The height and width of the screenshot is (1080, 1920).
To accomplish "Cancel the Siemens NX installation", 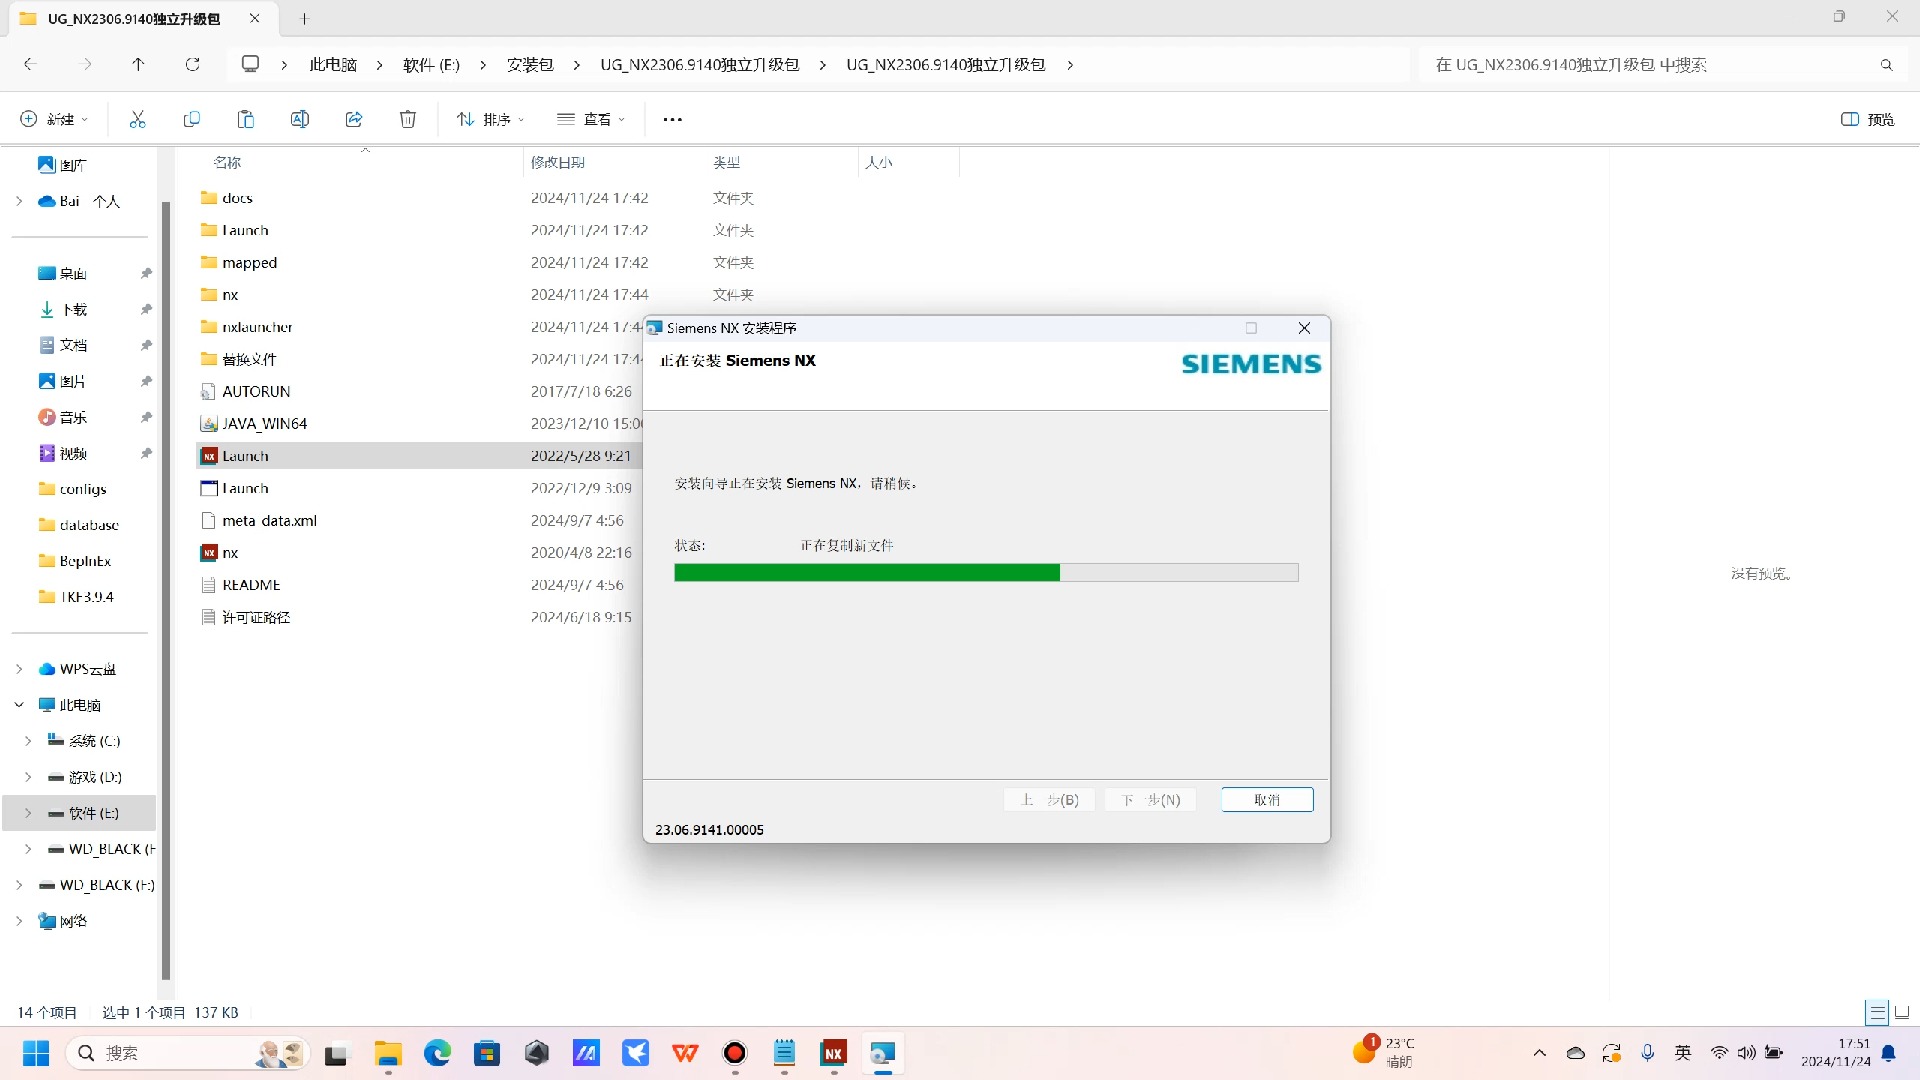I will click(1266, 799).
